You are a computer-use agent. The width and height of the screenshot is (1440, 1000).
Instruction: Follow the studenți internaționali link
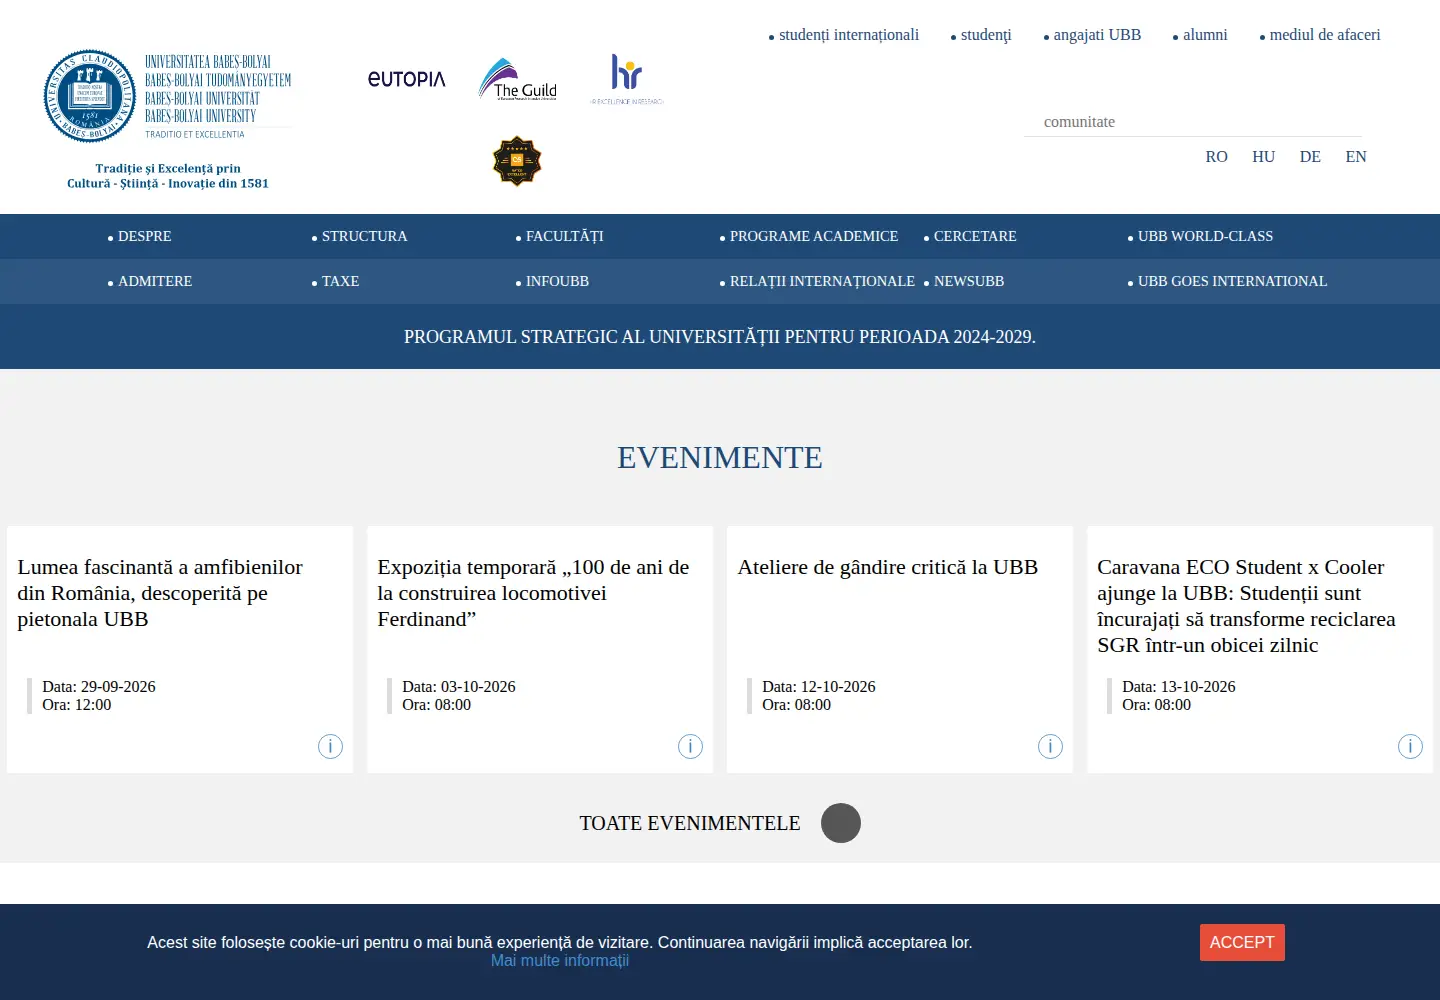pos(849,35)
